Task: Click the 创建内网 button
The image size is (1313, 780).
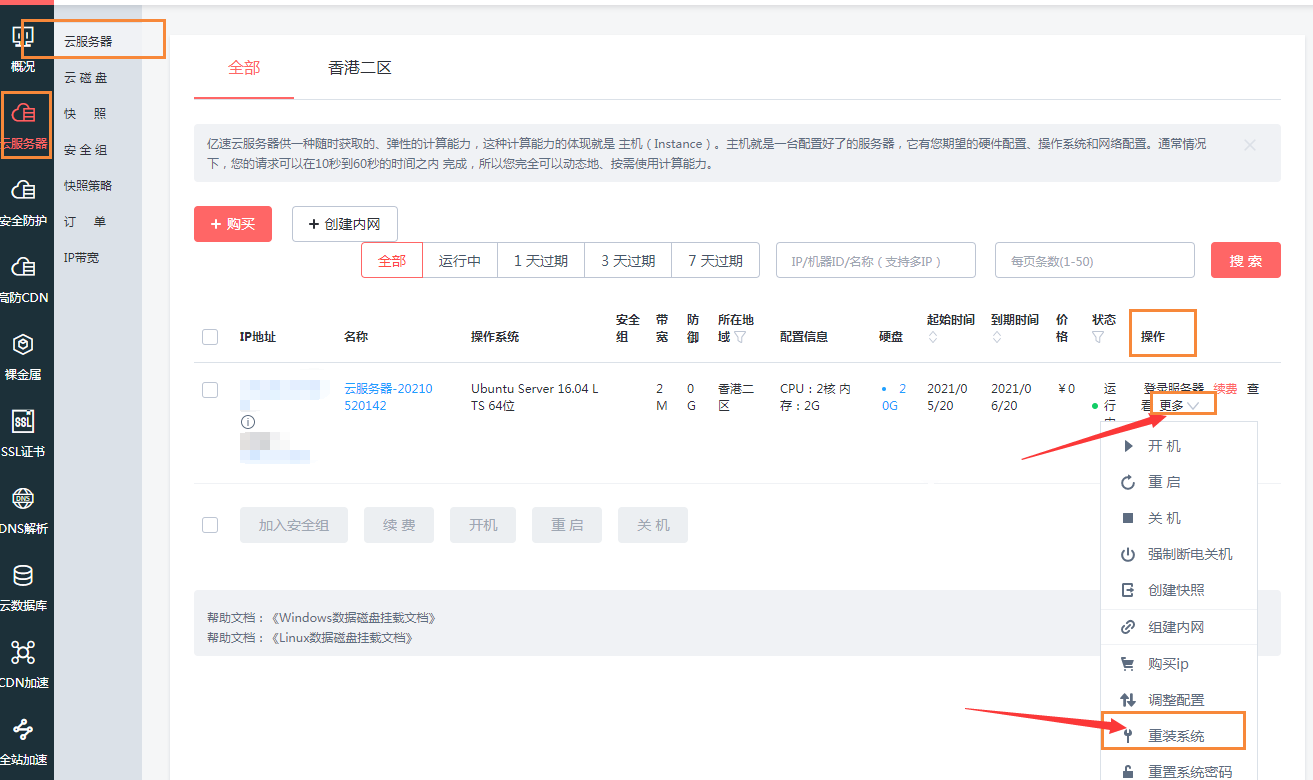Action: coord(345,224)
